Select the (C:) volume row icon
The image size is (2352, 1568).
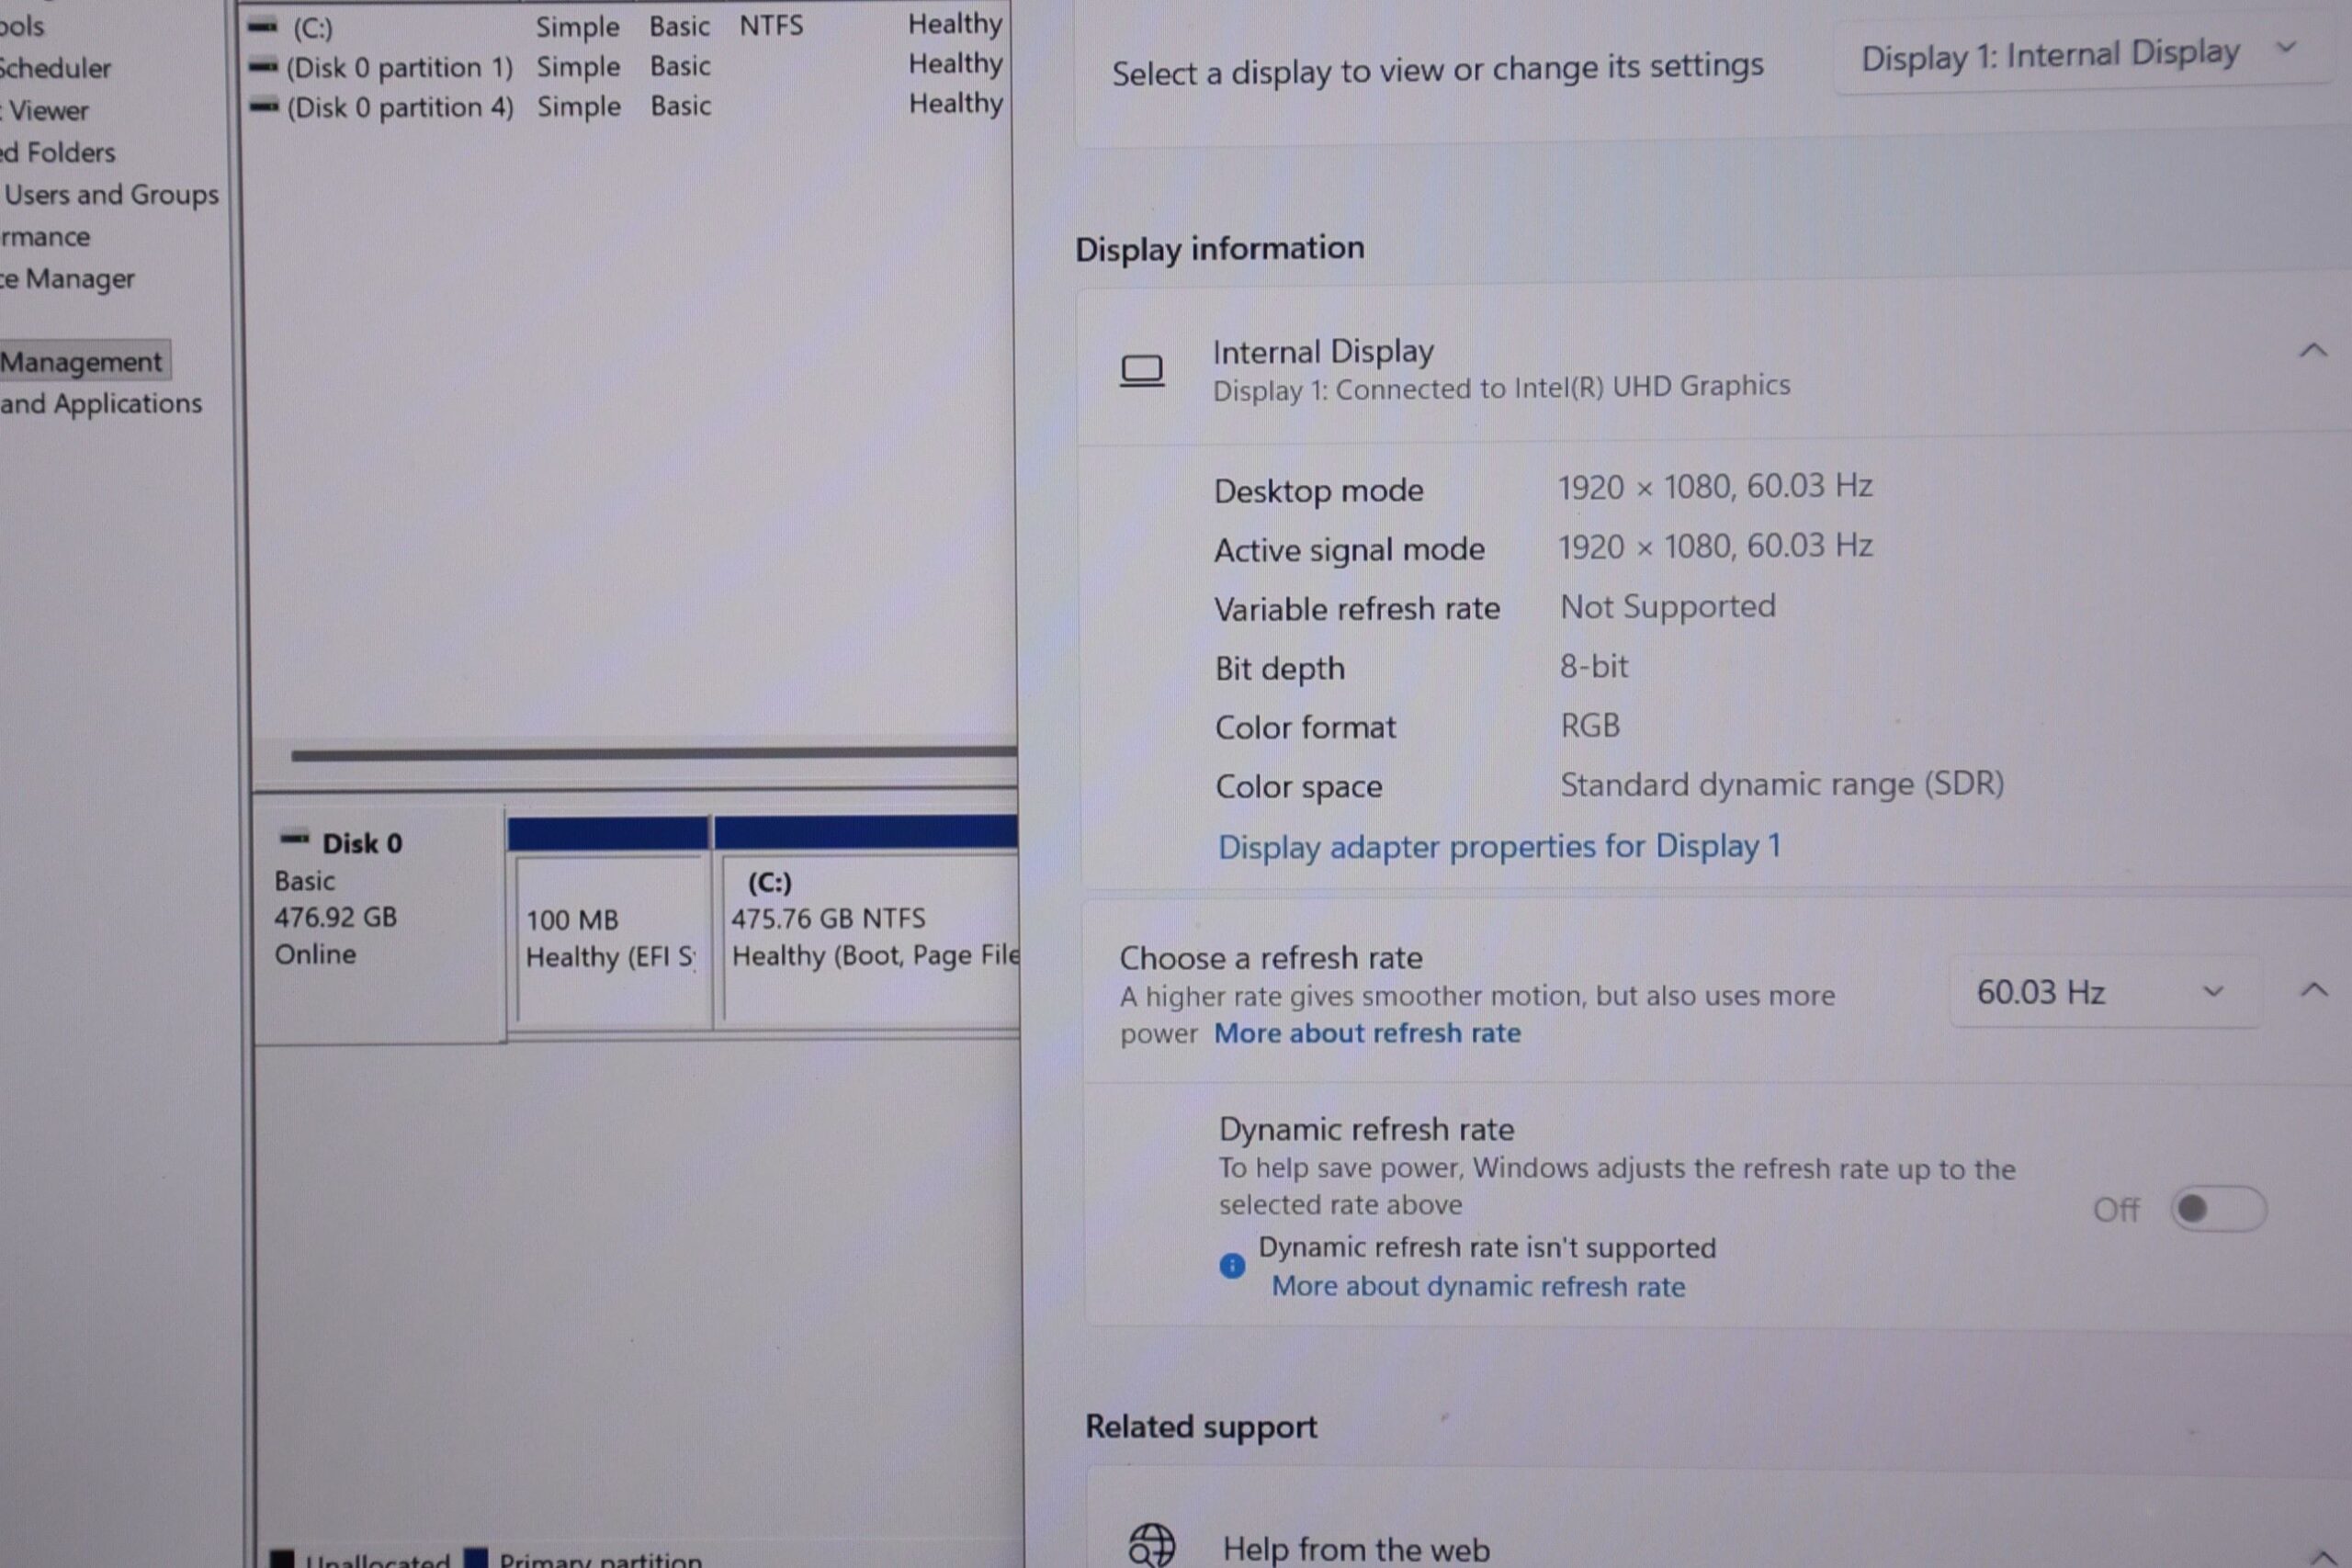tap(262, 26)
